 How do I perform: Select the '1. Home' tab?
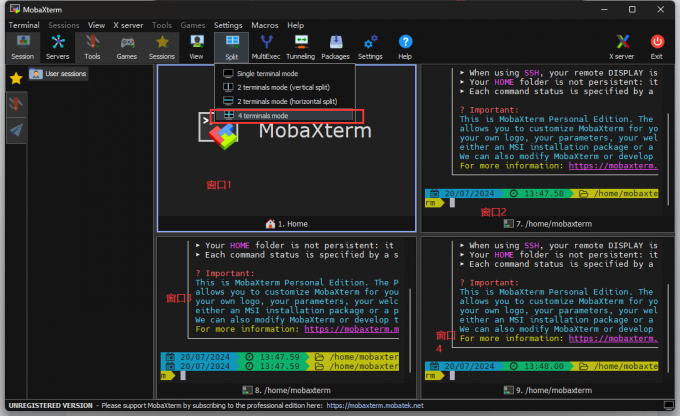coord(287,224)
